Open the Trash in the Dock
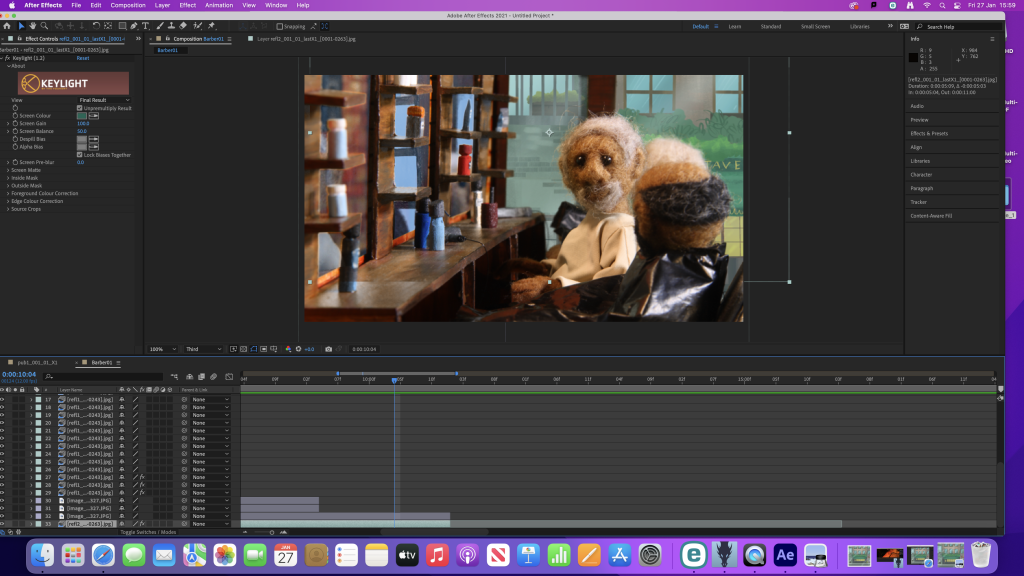Screen dimensions: 1024x576 (x=981, y=555)
